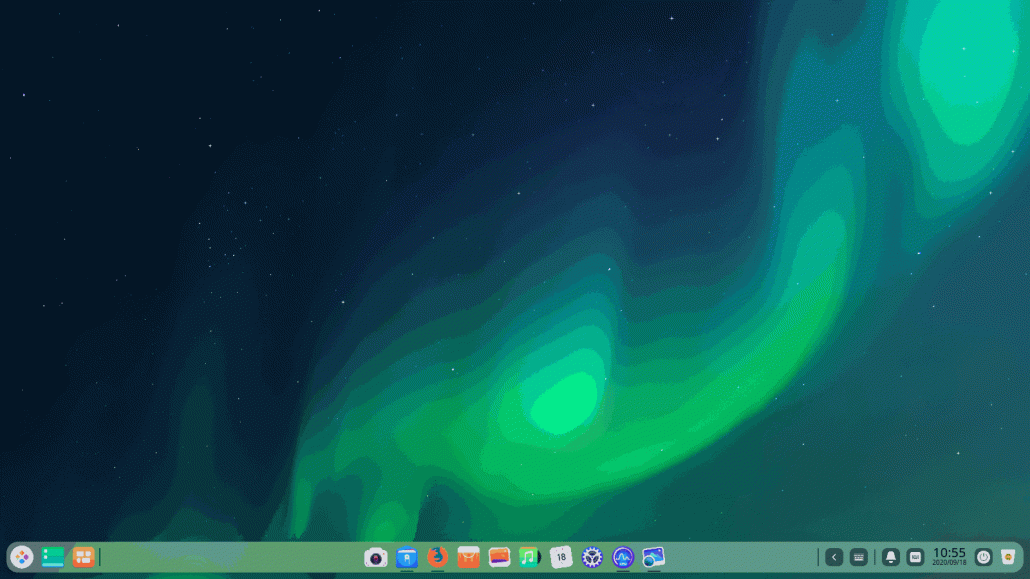
Task: Open the orange widgets panel icon
Action: 83,557
